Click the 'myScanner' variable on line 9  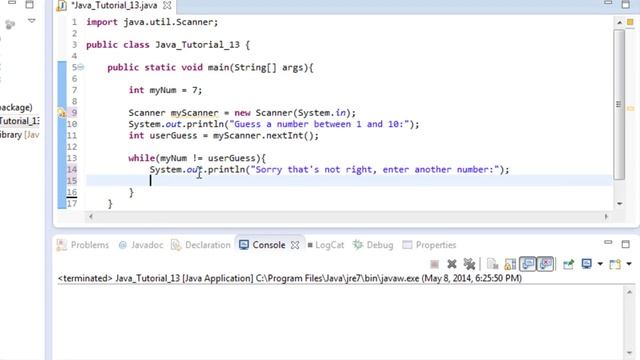click(x=195, y=113)
